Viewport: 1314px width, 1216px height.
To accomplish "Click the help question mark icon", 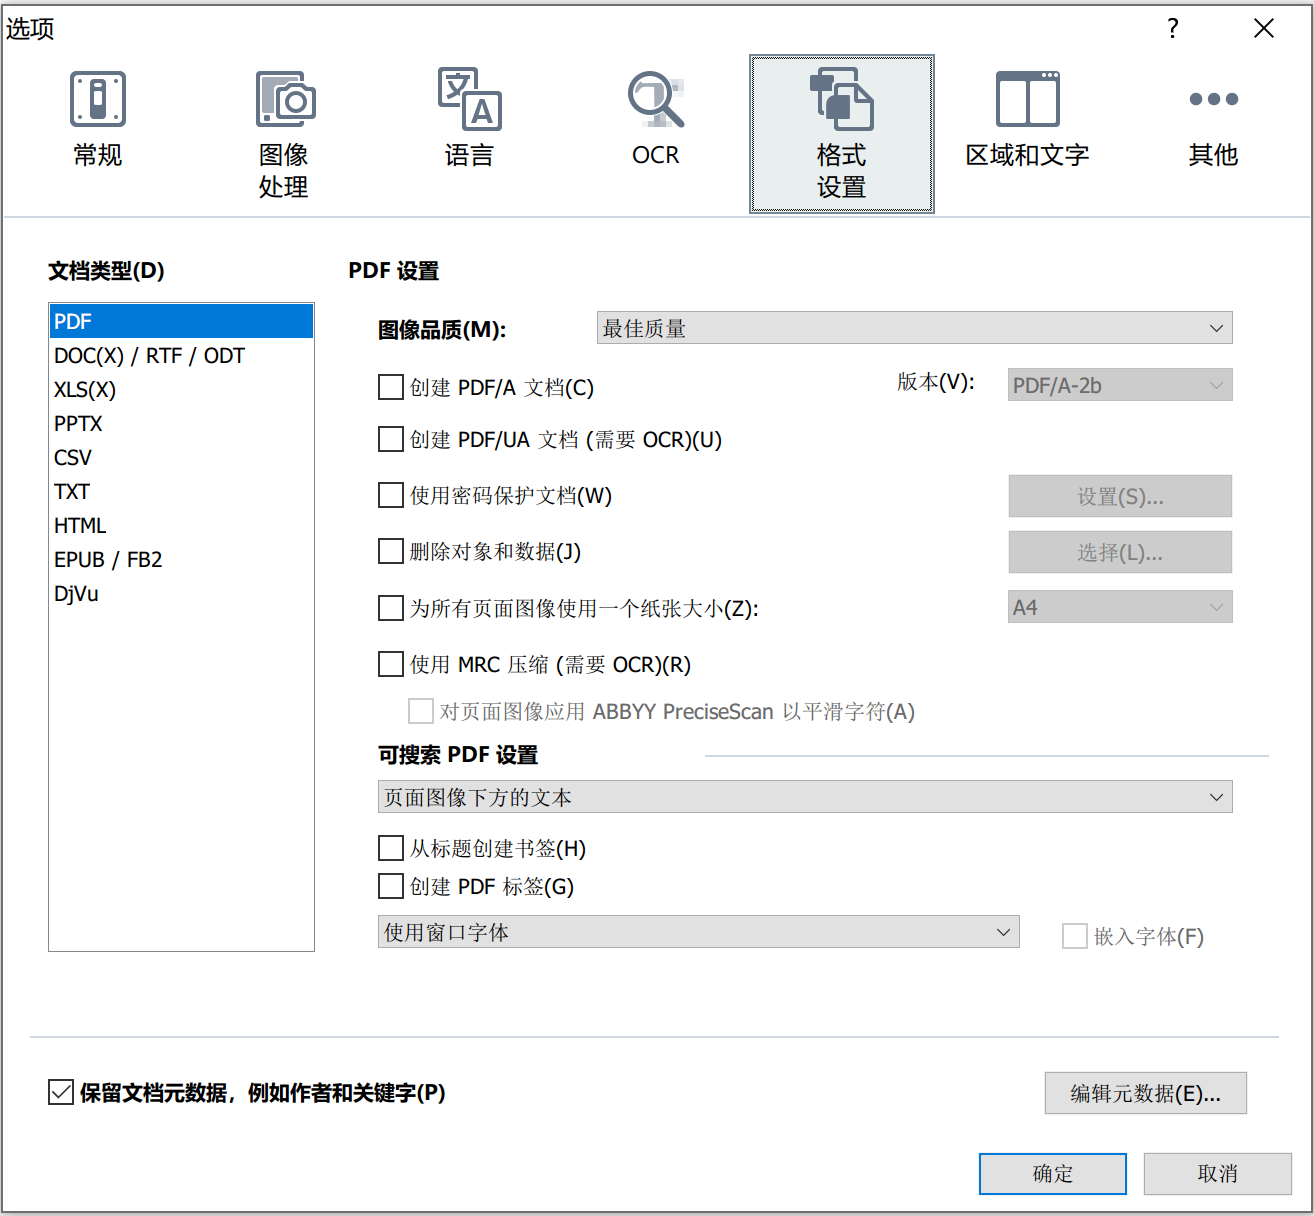I will click(1173, 28).
